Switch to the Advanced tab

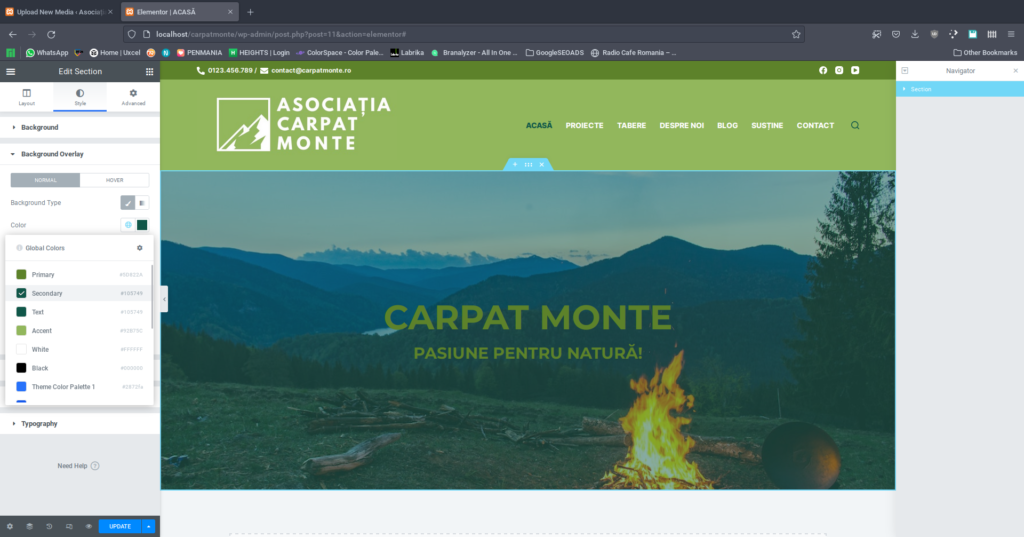[x=133, y=97]
